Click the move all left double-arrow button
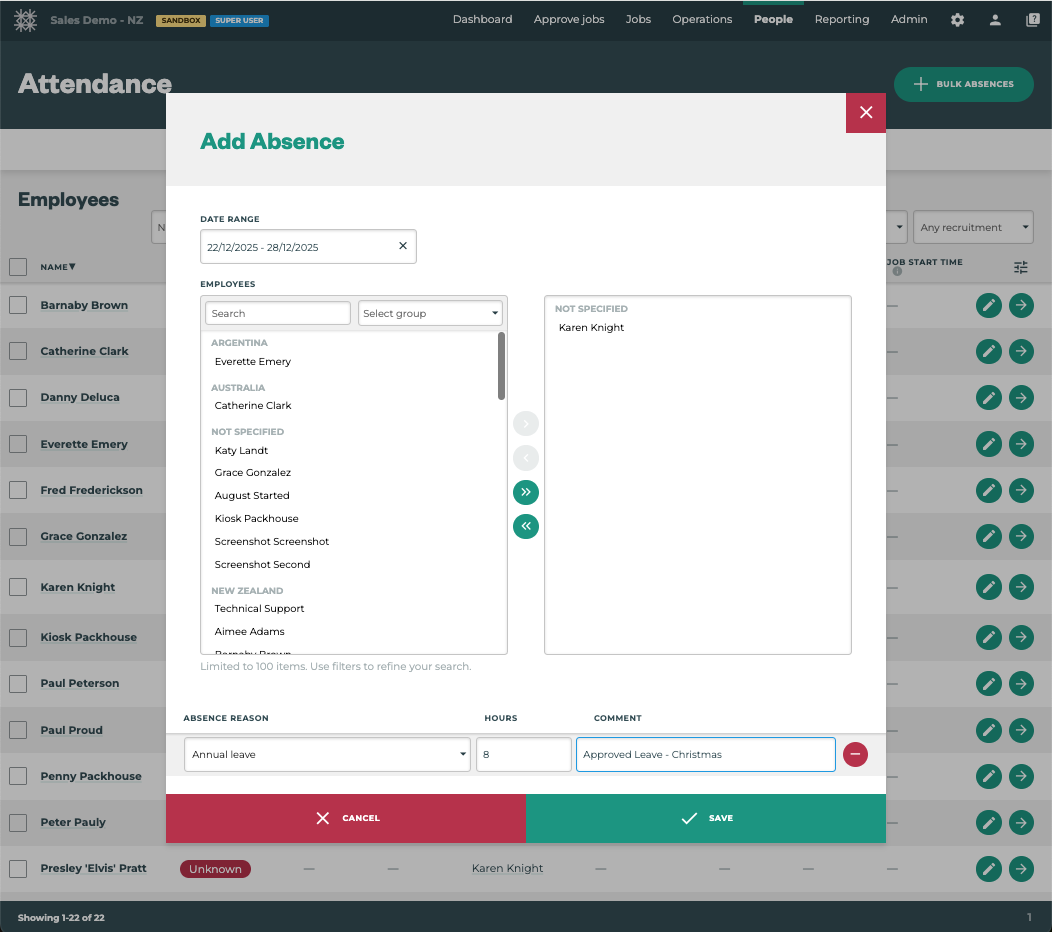1052x932 pixels. tap(526, 526)
